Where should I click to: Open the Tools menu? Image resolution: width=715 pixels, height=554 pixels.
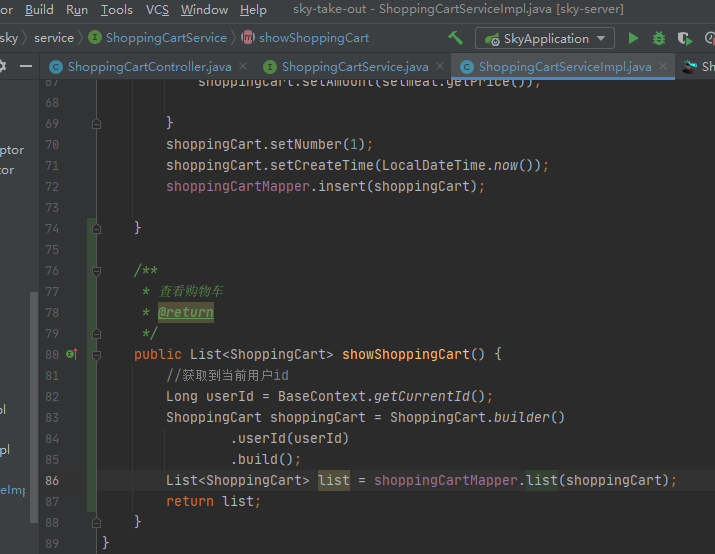pyautogui.click(x=117, y=10)
